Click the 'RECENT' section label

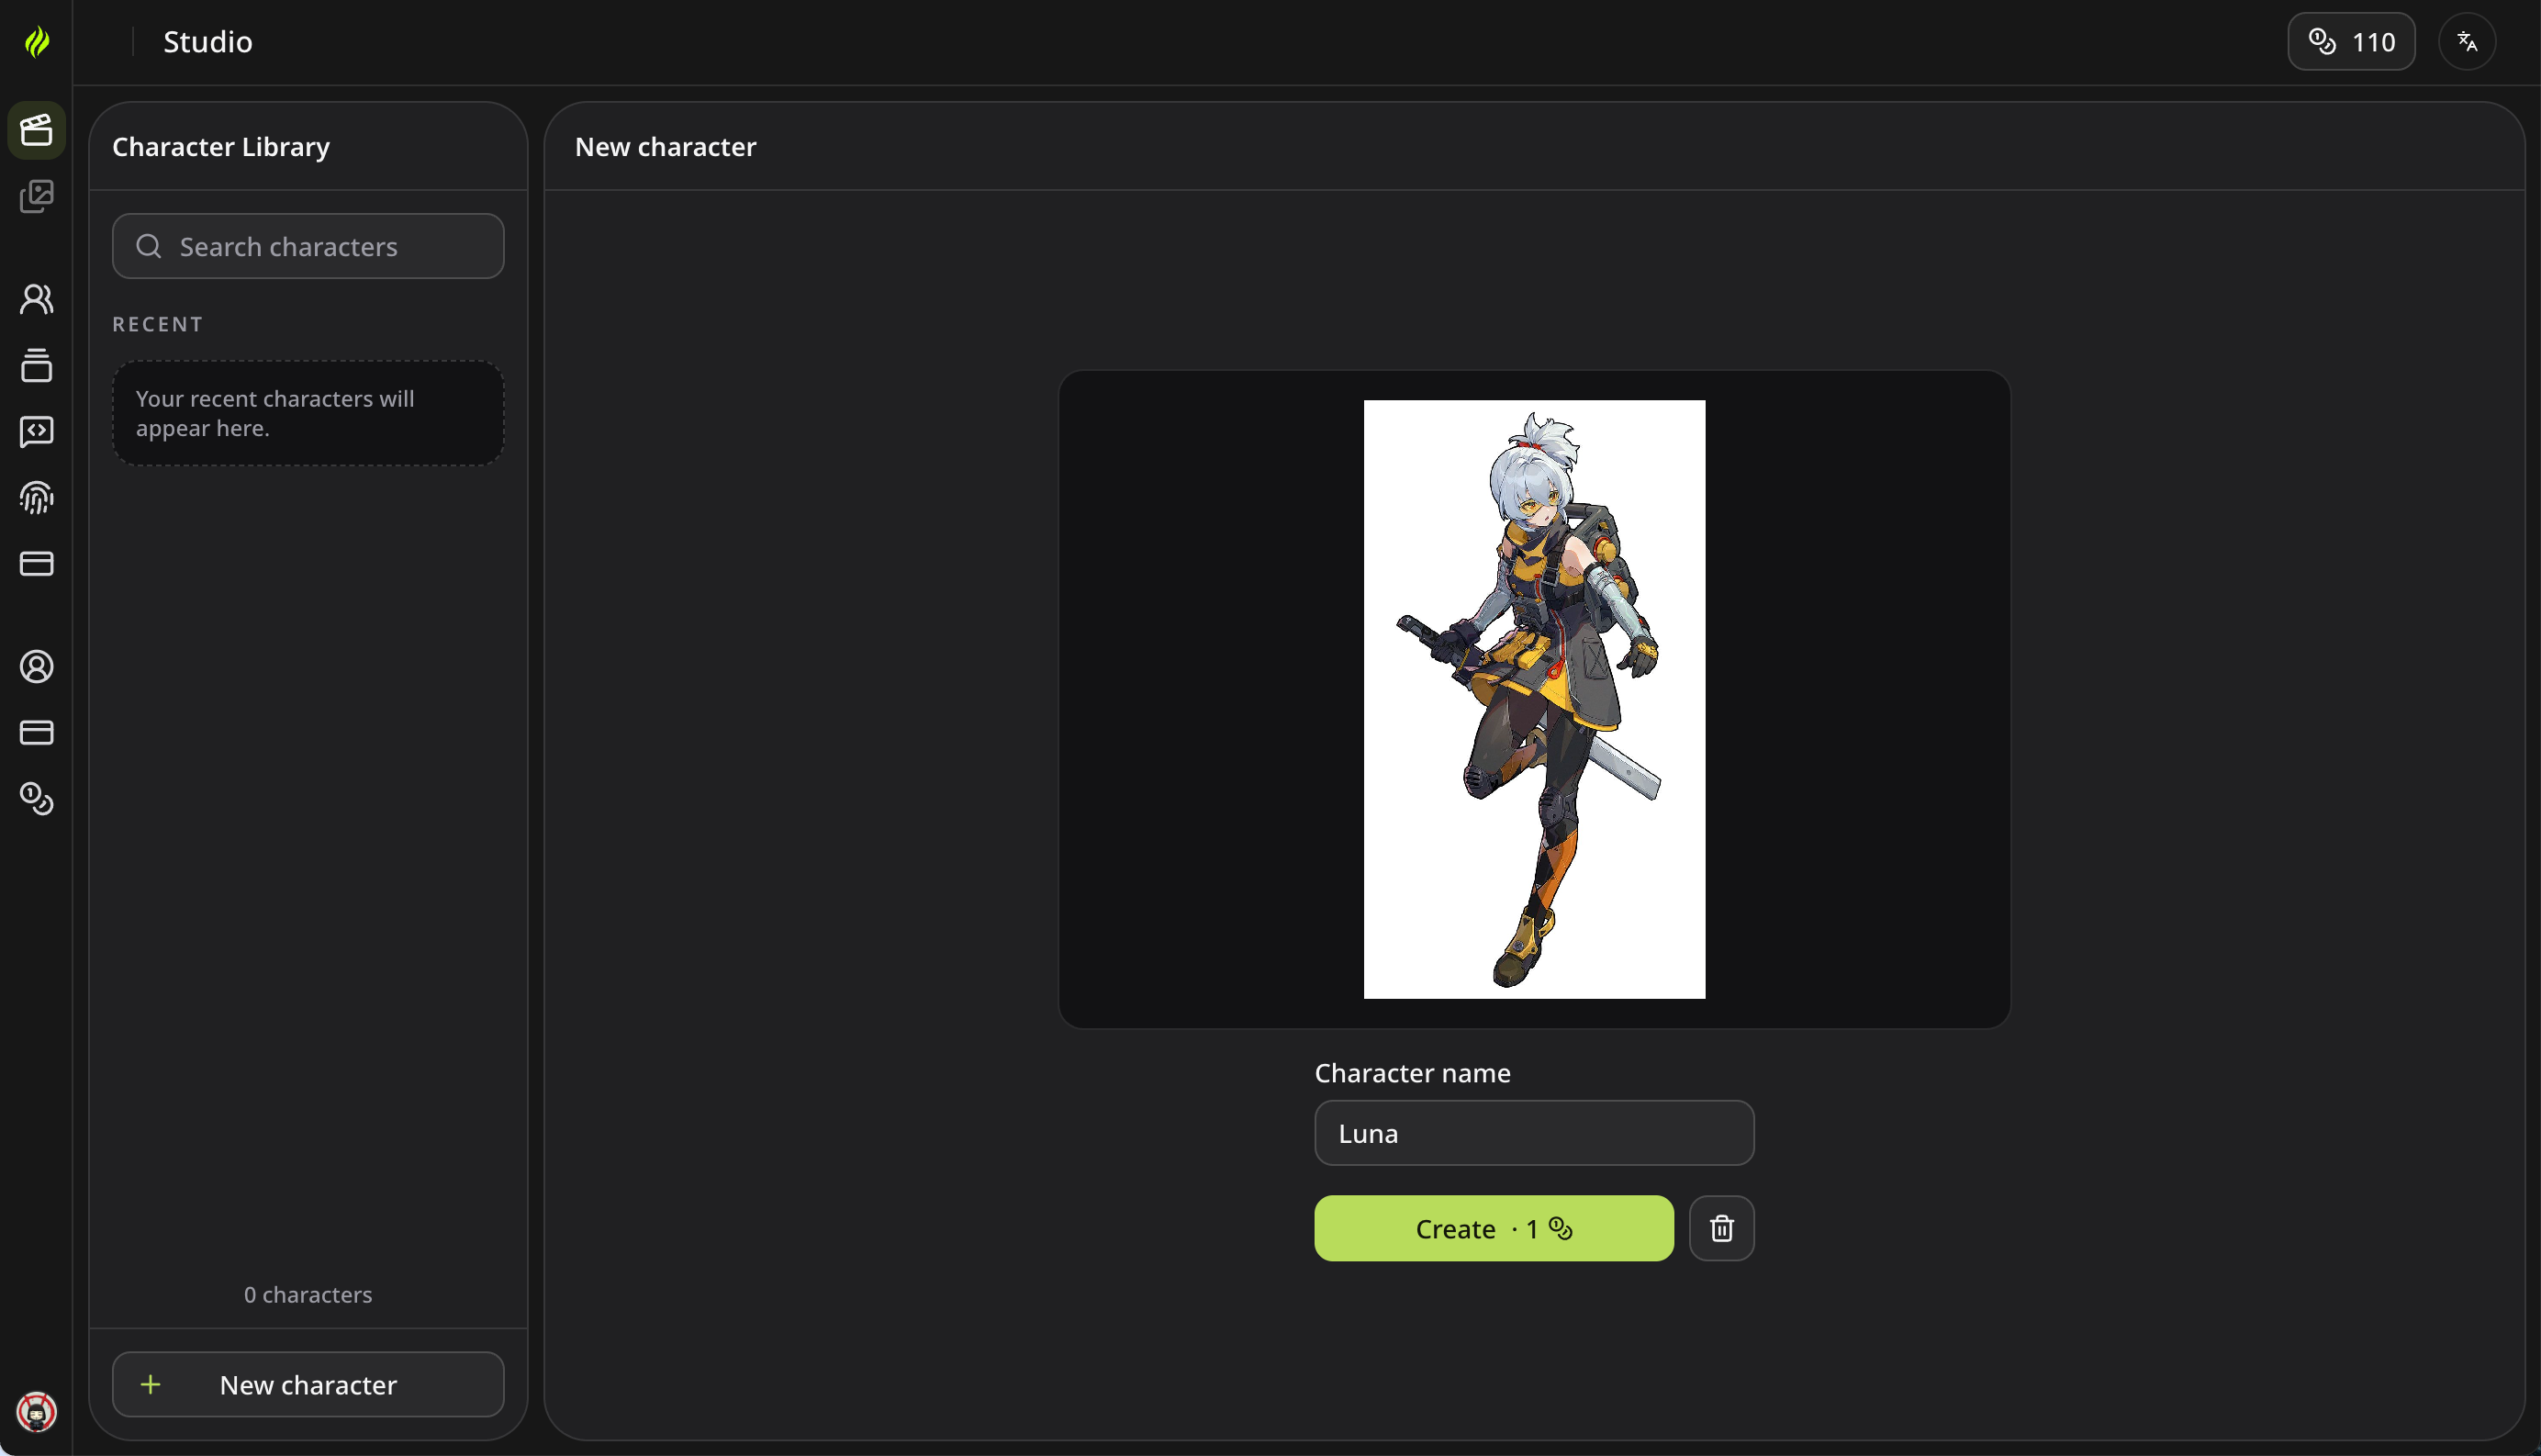(x=158, y=324)
